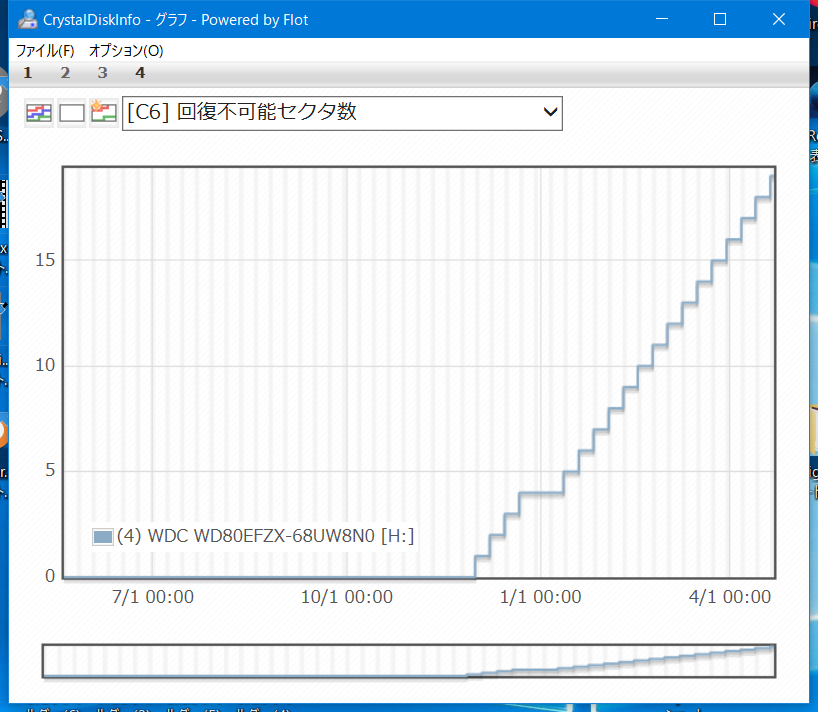The height and width of the screenshot is (712, 818).
Task: Click the overview strip below the graph
Action: click(x=408, y=661)
